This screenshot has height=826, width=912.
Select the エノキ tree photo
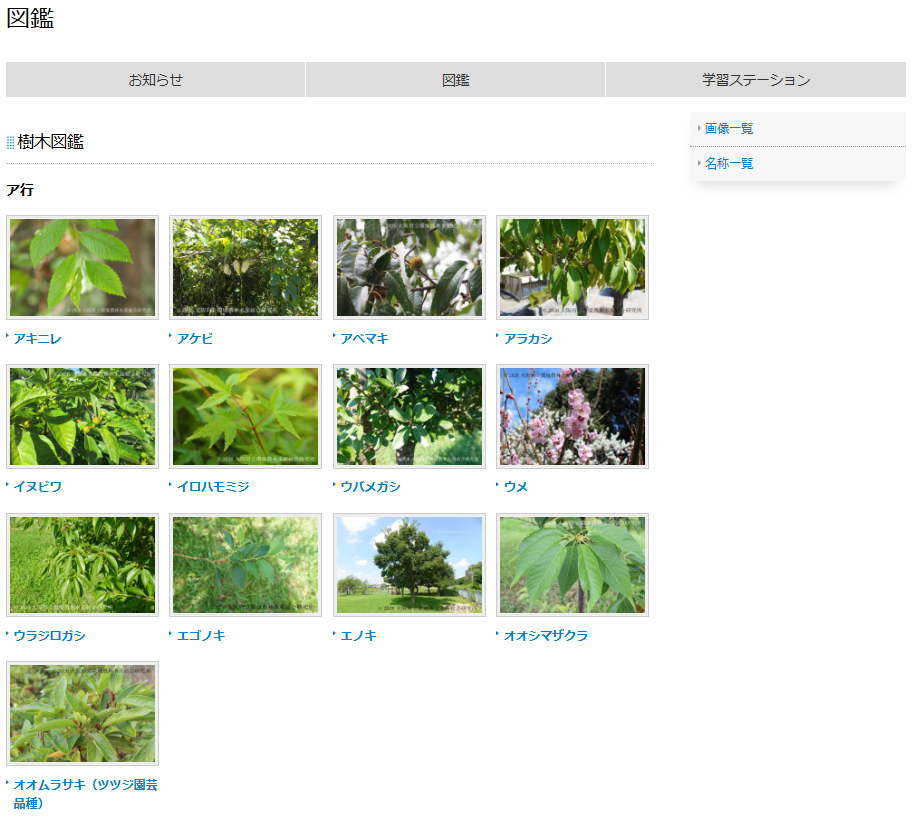[x=409, y=565]
